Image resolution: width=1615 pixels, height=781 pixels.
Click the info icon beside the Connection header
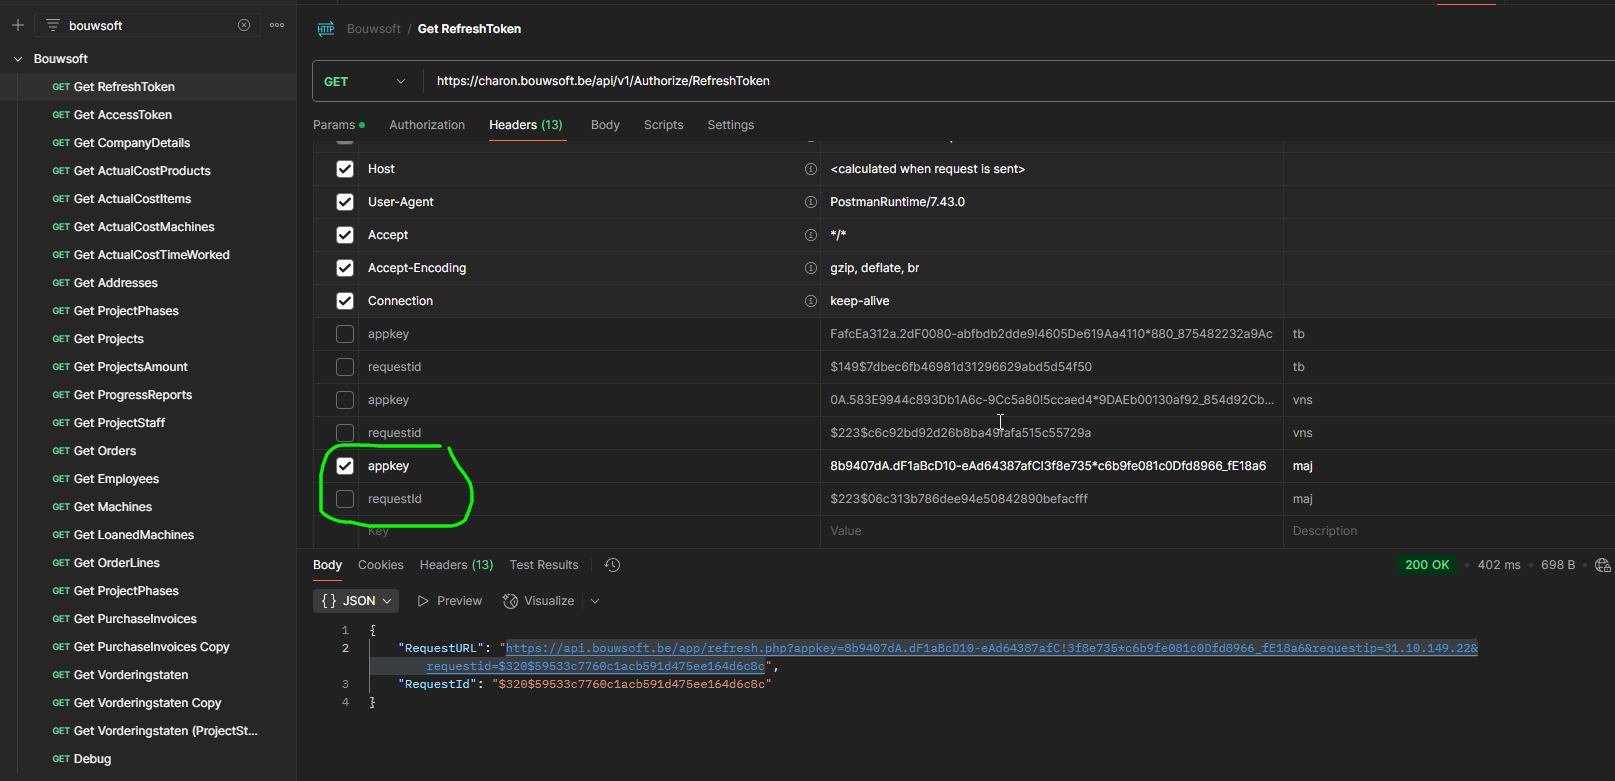click(x=811, y=301)
